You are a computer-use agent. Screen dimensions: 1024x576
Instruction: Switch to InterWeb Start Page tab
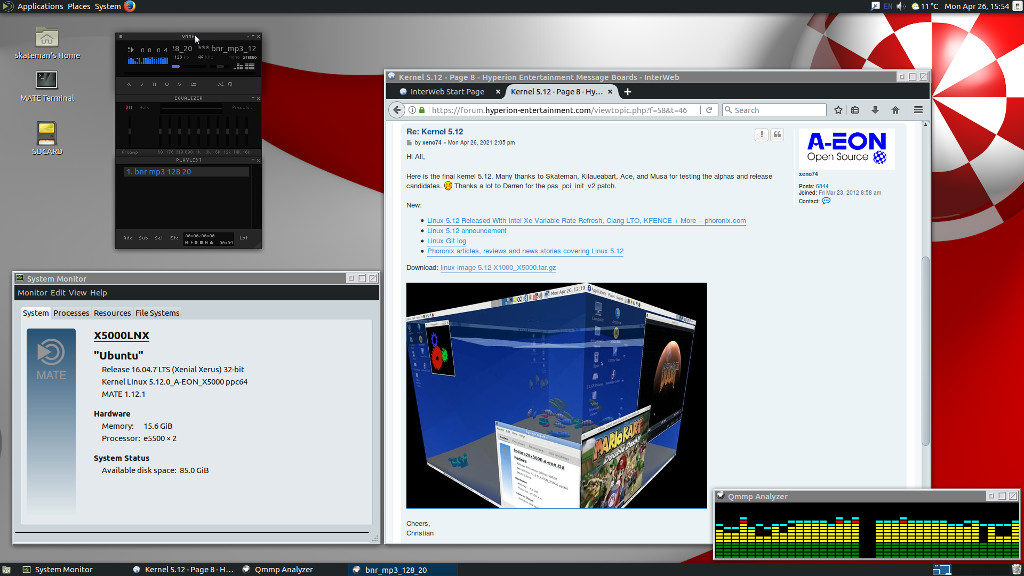tap(447, 91)
